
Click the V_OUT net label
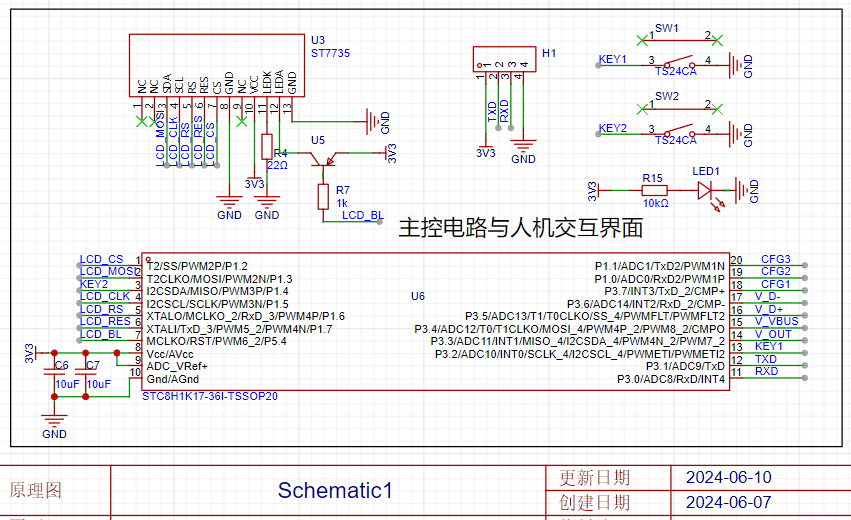[773, 334]
